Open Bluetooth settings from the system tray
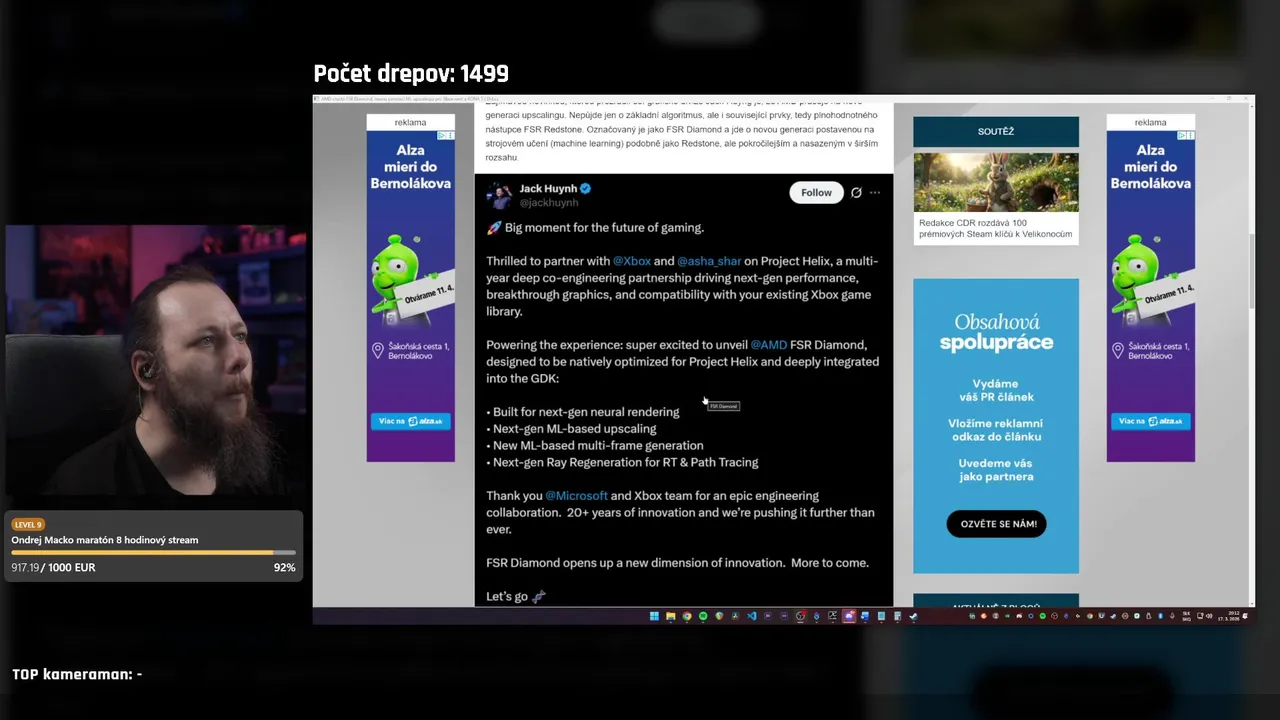The width and height of the screenshot is (1280, 720). [x=1160, y=616]
